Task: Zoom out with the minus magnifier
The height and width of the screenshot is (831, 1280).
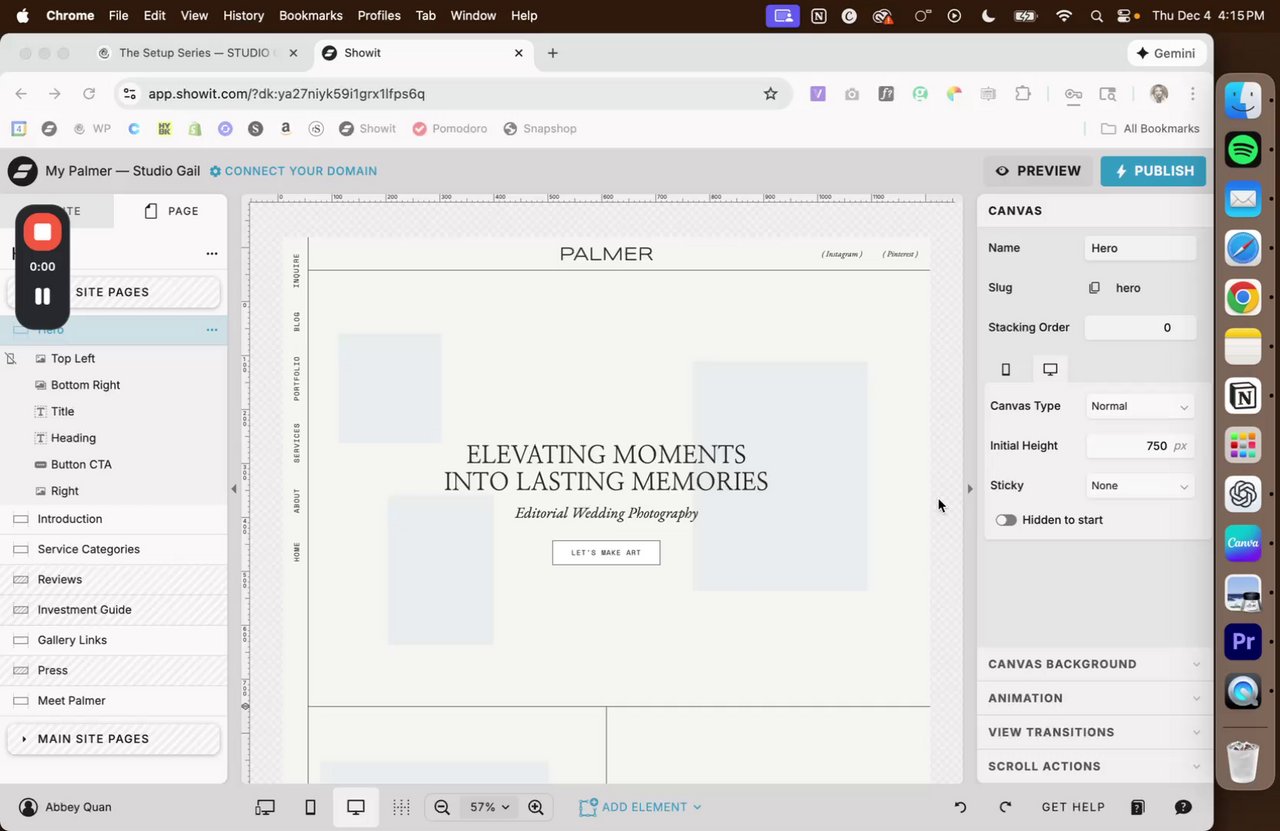Action: (x=441, y=807)
